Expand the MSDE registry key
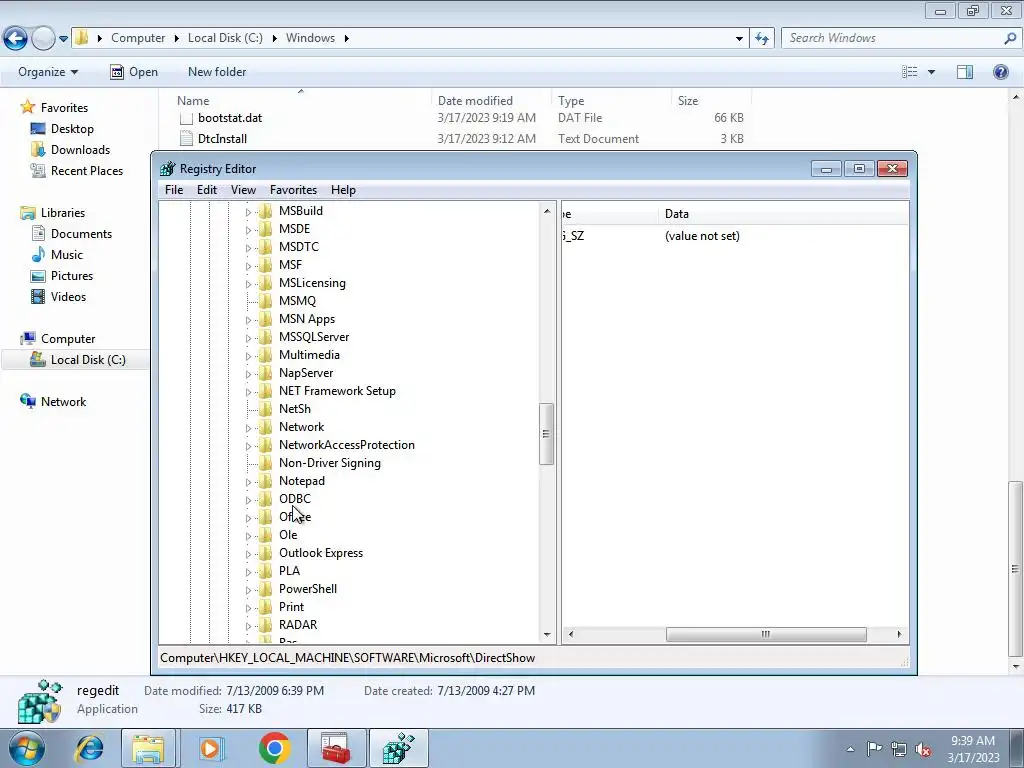Image resolution: width=1024 pixels, height=768 pixels. point(248,230)
